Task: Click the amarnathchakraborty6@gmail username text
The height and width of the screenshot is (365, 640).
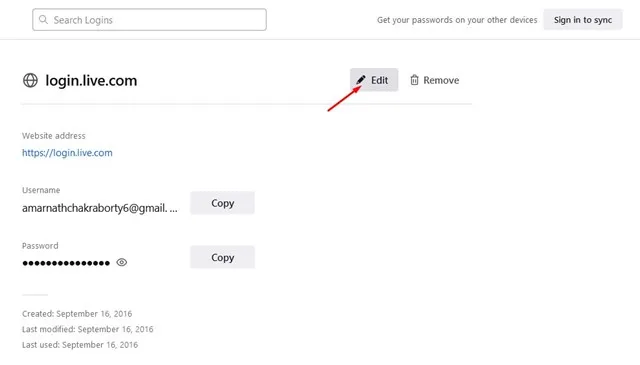Action: pos(100,208)
